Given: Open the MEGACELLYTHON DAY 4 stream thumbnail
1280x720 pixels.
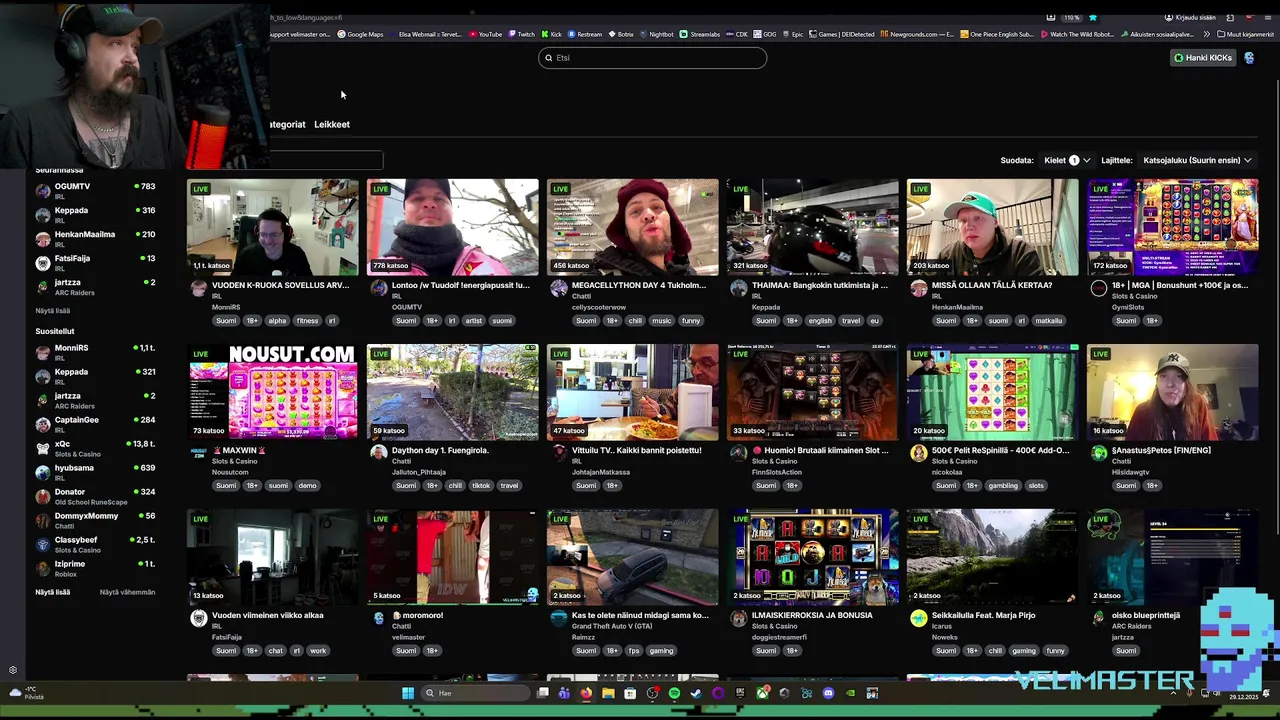Looking at the screenshot, I should click(x=632, y=227).
